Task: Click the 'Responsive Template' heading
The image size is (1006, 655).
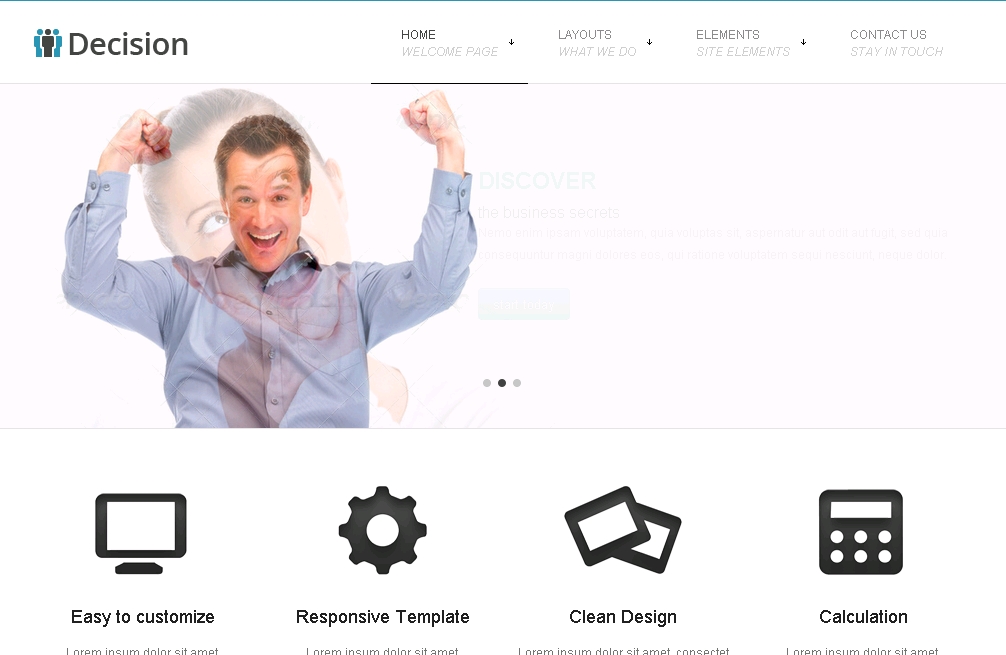Action: click(382, 617)
